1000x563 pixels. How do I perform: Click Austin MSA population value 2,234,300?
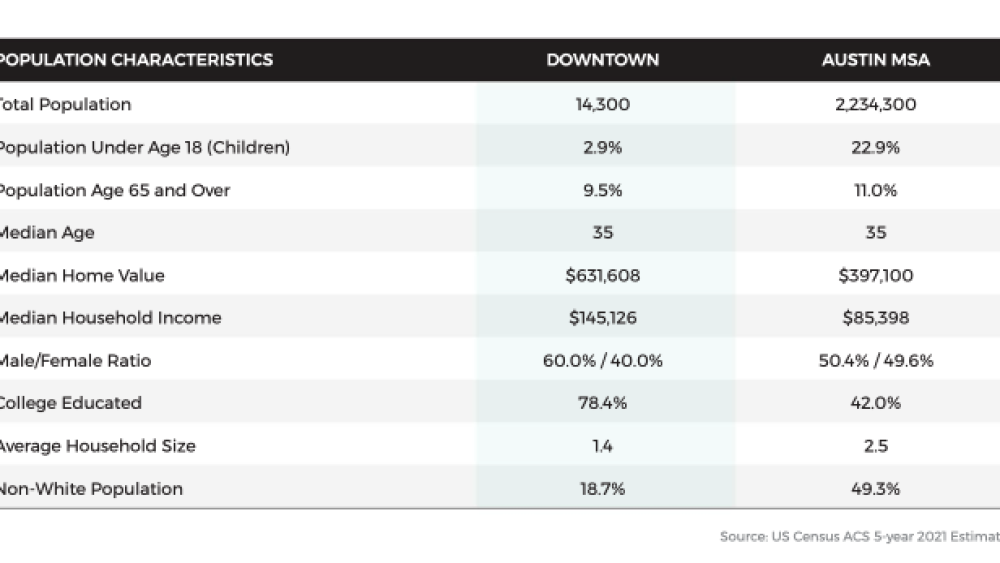pos(875,104)
